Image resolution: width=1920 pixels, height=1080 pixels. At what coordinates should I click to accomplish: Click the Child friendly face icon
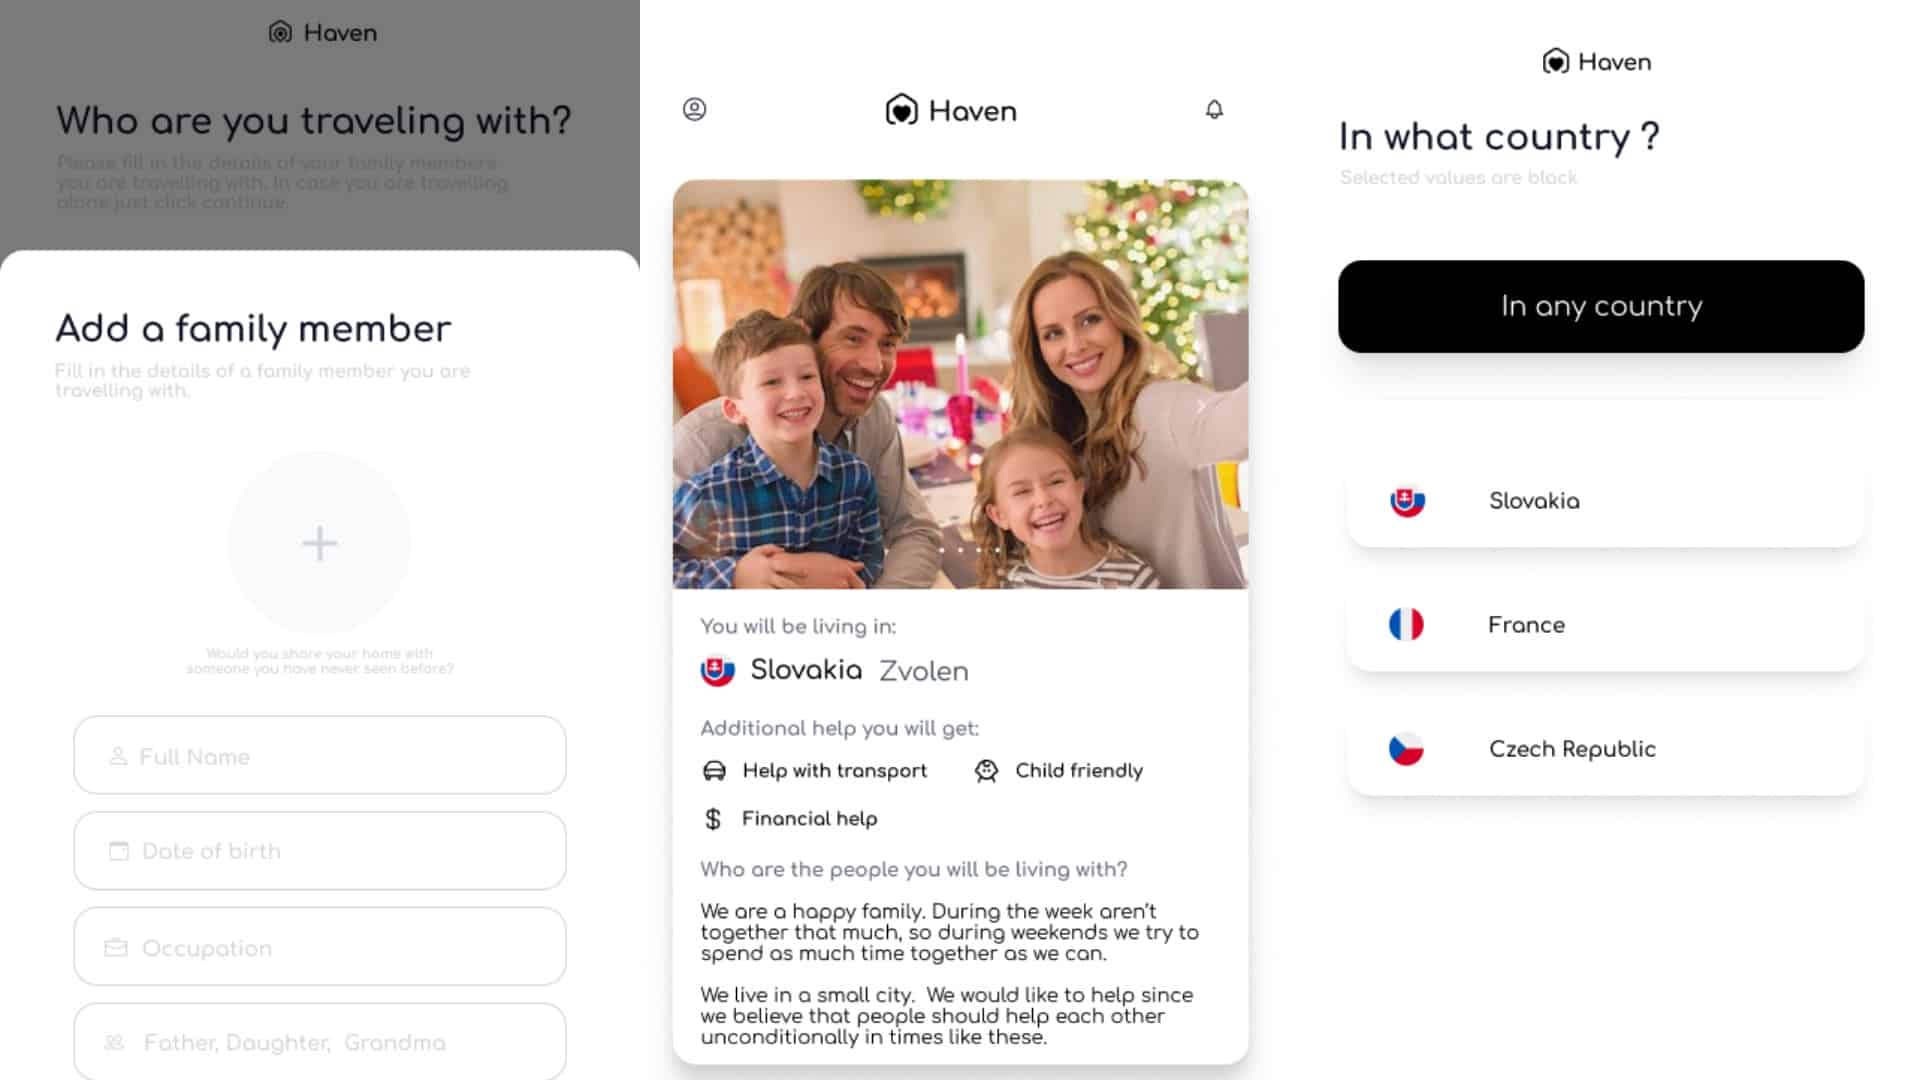click(986, 771)
